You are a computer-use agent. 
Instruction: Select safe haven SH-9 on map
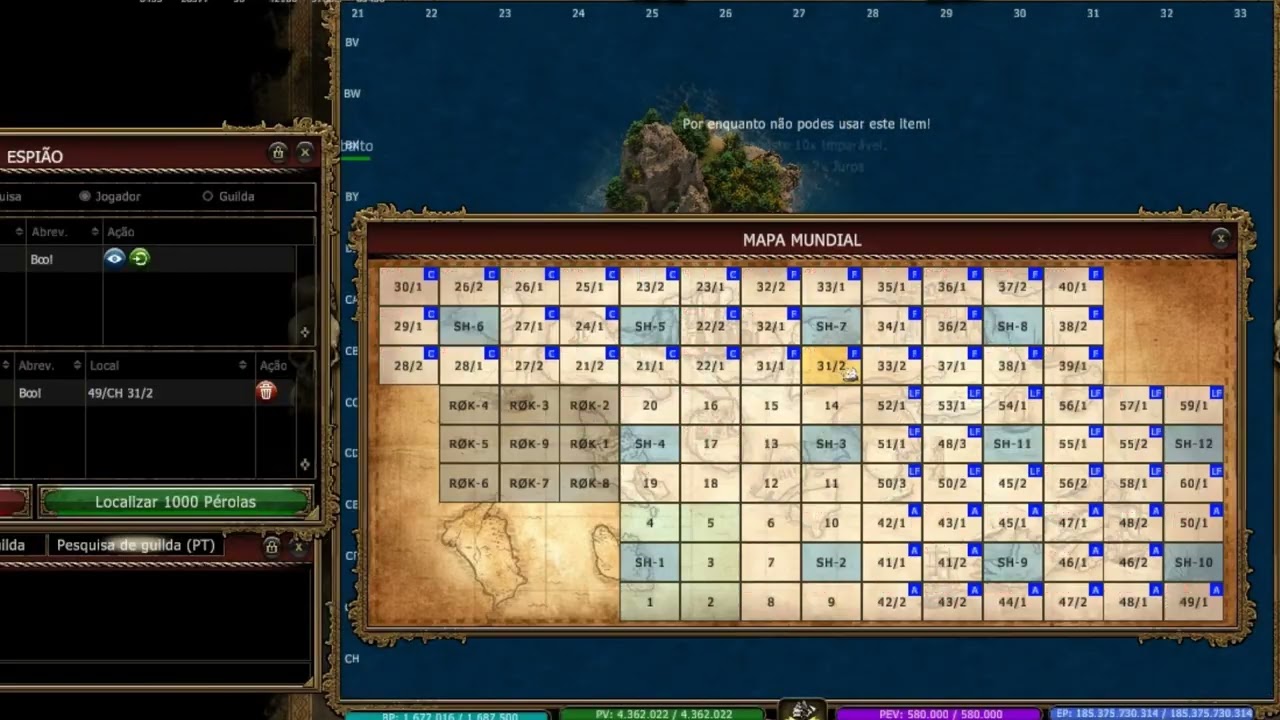coord(1012,562)
